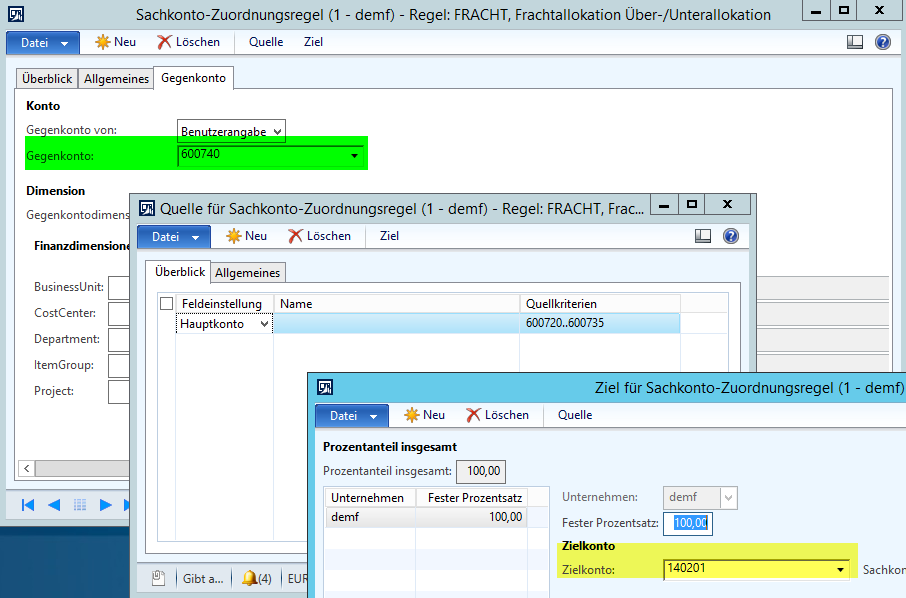Click the Quelle button in the Ziel window toolbar
906x598 pixels.
575,415
